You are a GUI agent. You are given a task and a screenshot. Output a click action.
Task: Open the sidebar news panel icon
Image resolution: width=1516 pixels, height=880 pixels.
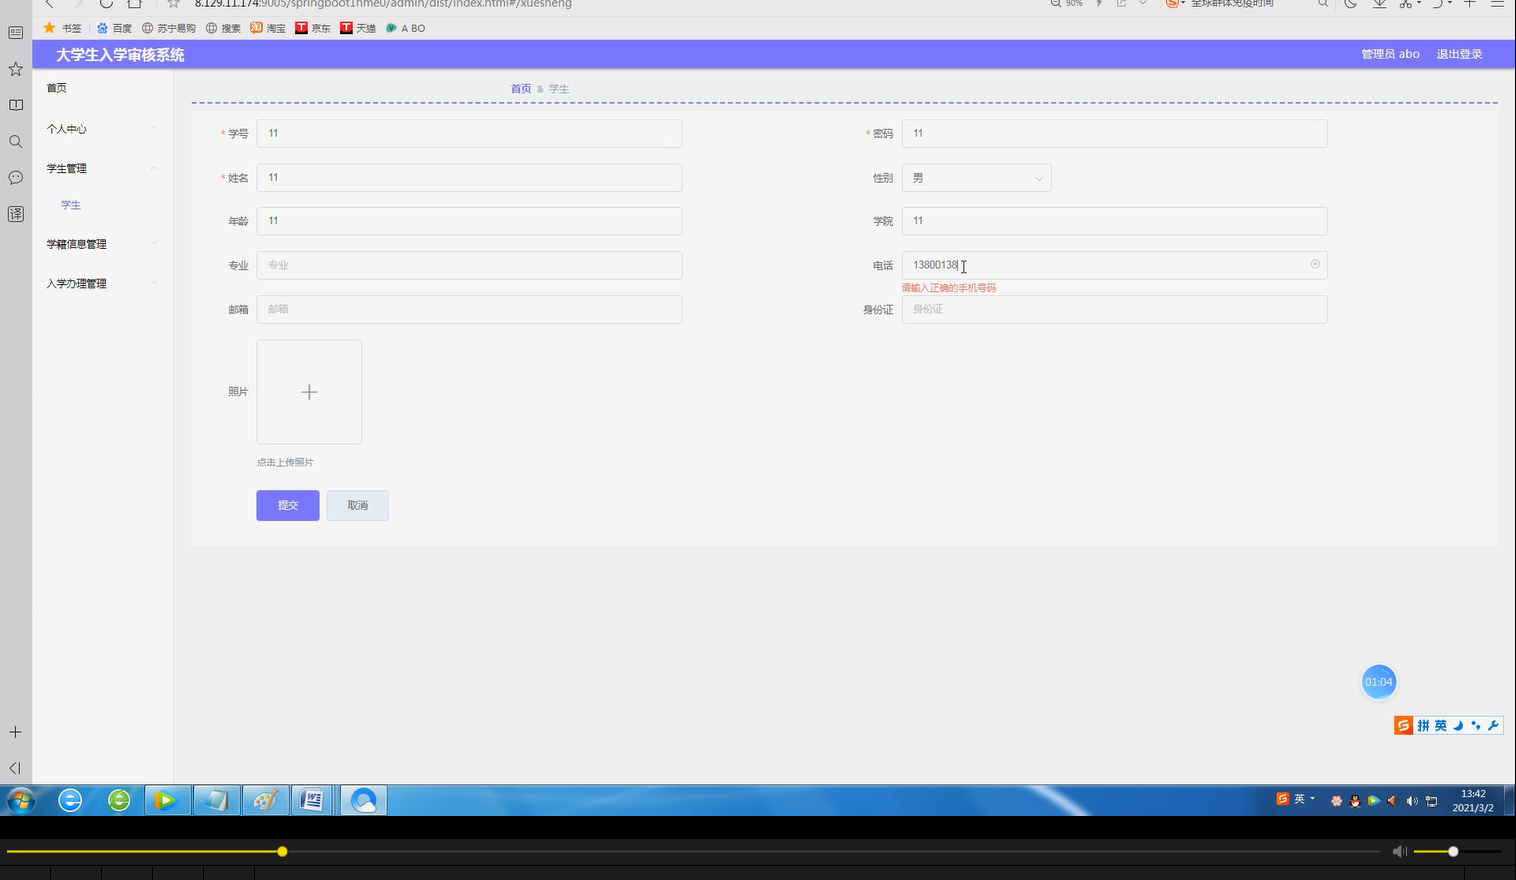click(x=15, y=33)
